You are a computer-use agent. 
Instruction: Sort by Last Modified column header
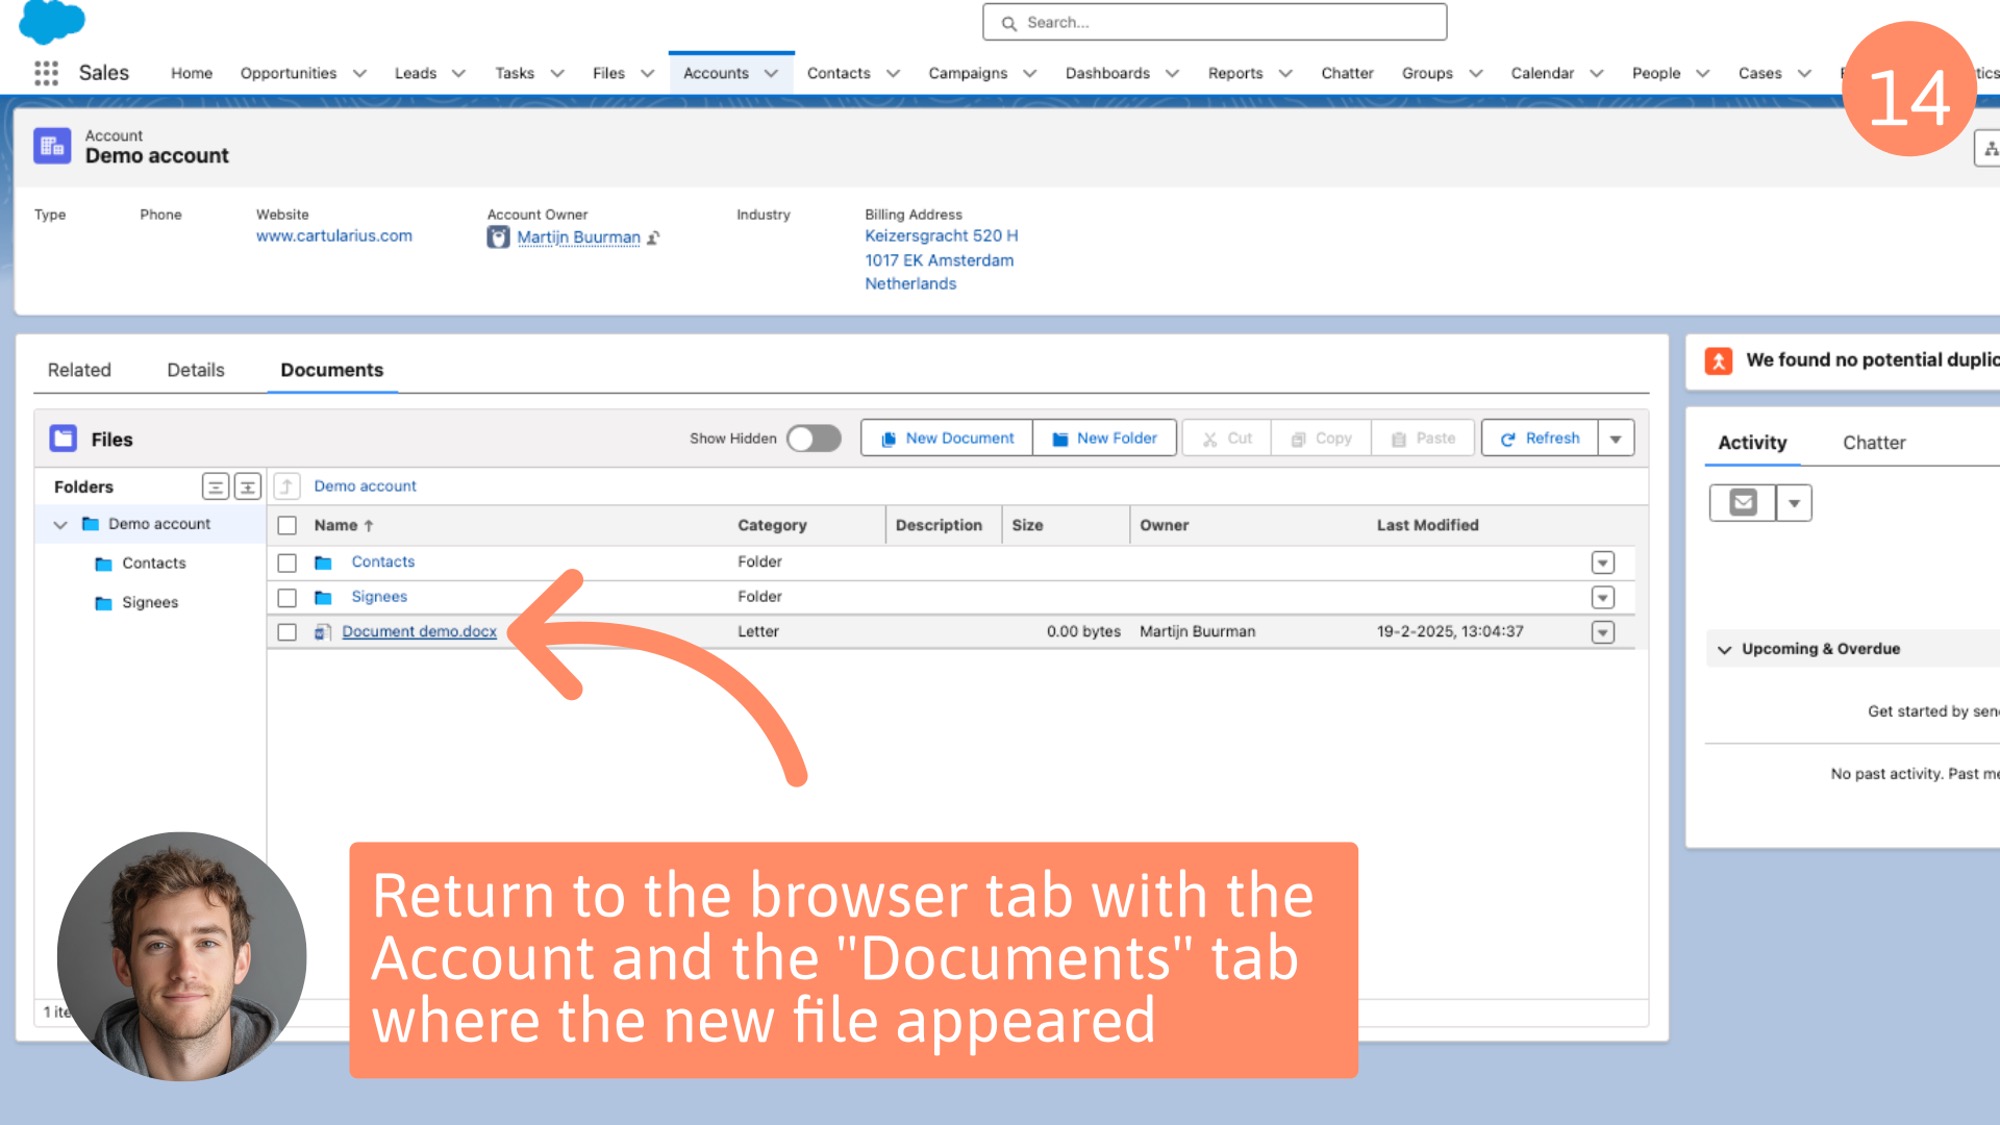1427,525
